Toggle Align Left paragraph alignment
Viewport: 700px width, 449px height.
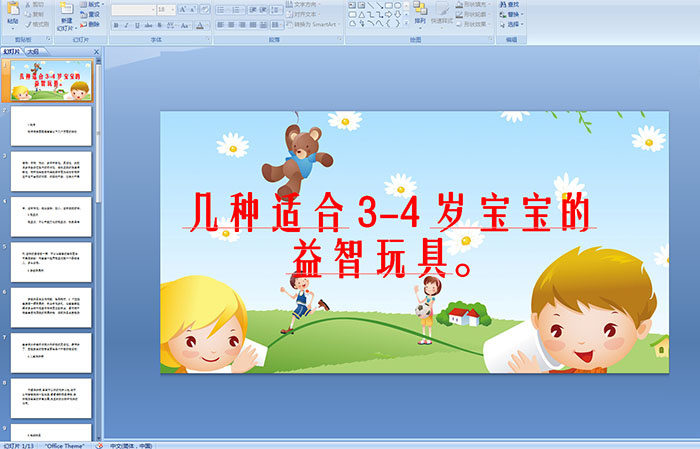221,25
